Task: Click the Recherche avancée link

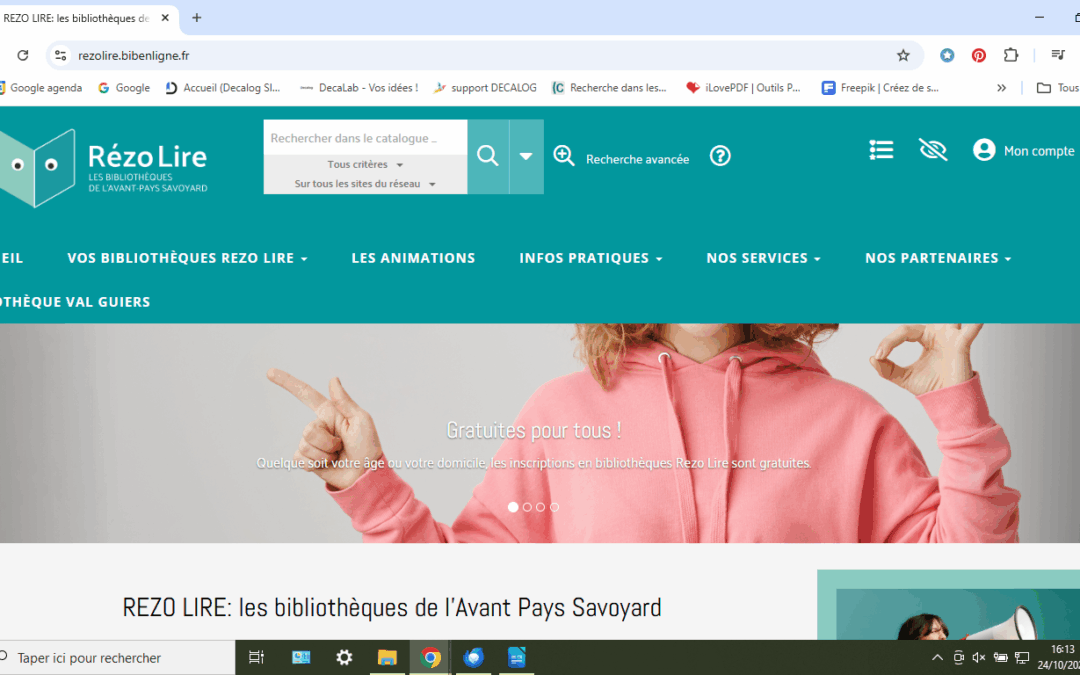Action: point(636,158)
